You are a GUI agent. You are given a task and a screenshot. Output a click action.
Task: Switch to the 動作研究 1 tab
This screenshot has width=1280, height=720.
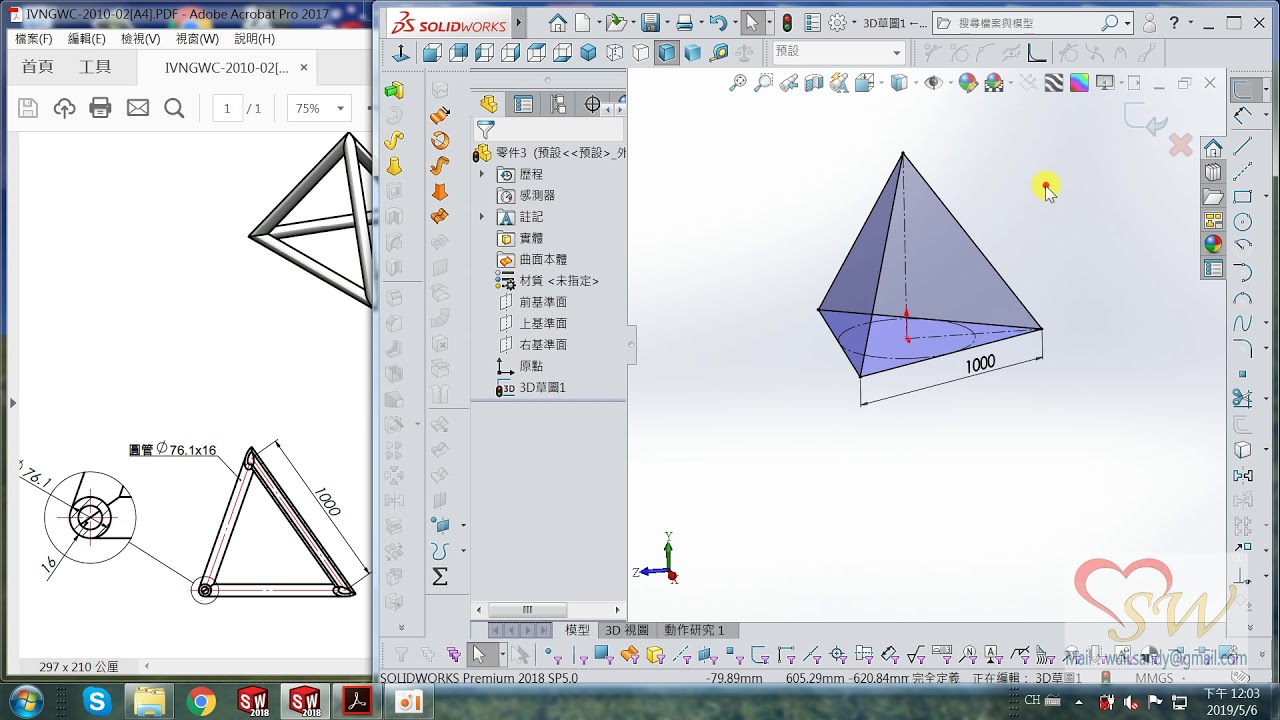(x=694, y=630)
